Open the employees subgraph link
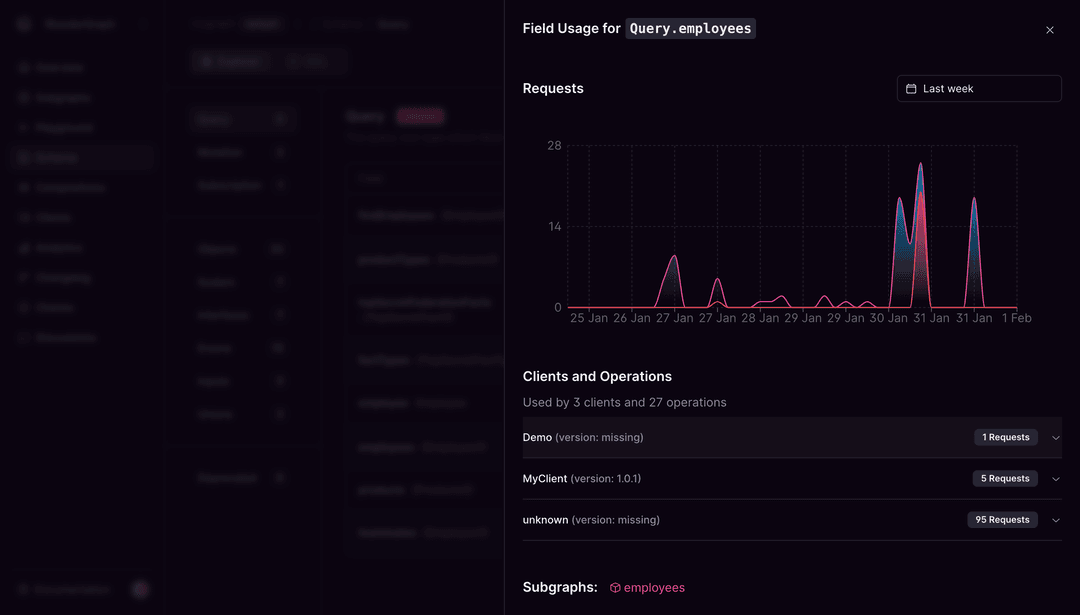 coord(654,588)
